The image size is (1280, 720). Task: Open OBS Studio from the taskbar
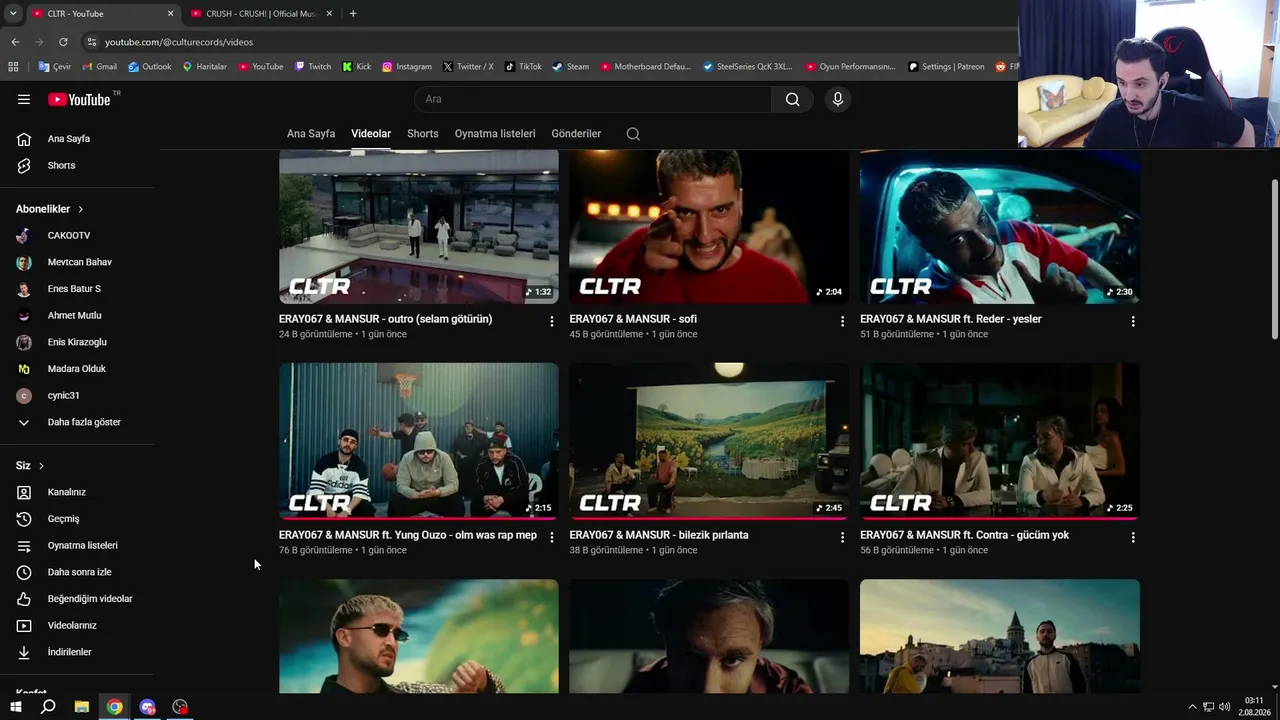click(x=180, y=707)
